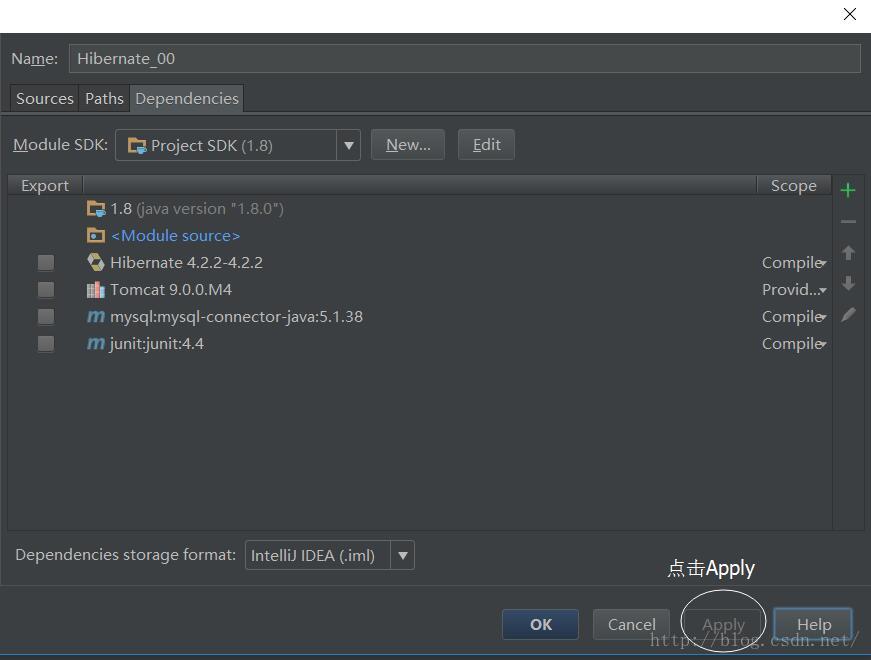Viewport: 871px width, 660px height.
Task: Click the Cancel button
Action: (631, 624)
